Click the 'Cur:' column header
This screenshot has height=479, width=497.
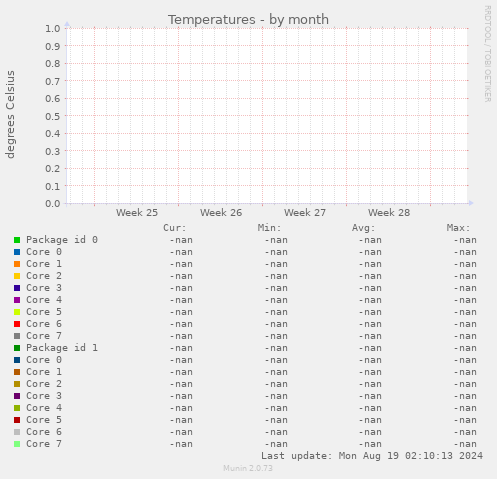point(175,228)
